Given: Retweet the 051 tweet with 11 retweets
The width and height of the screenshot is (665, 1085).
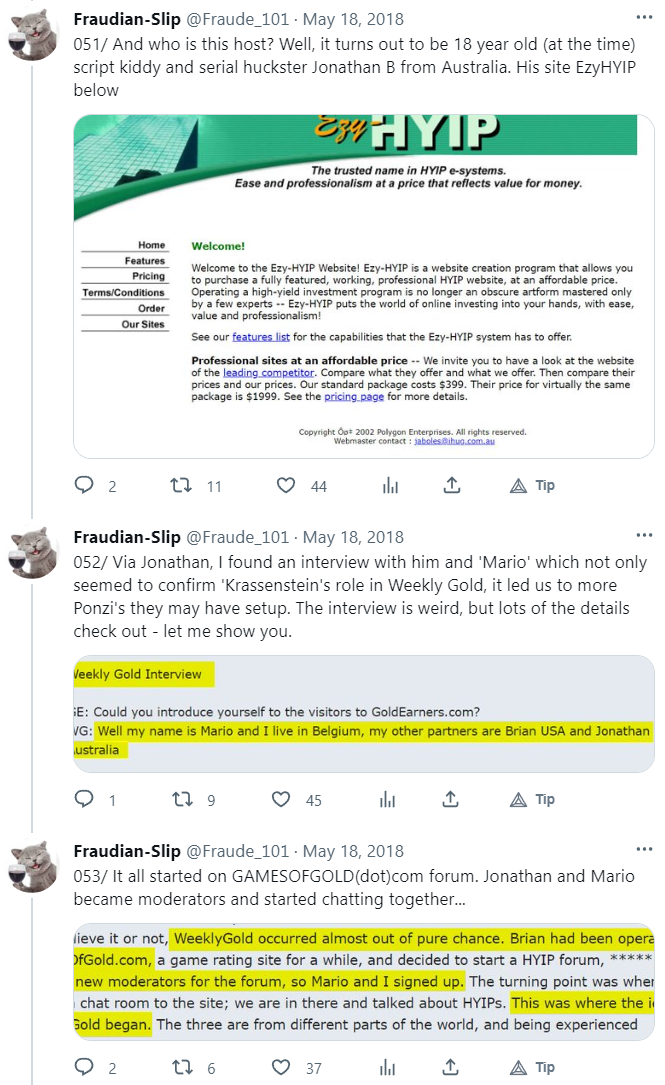Looking at the screenshot, I should (181, 485).
